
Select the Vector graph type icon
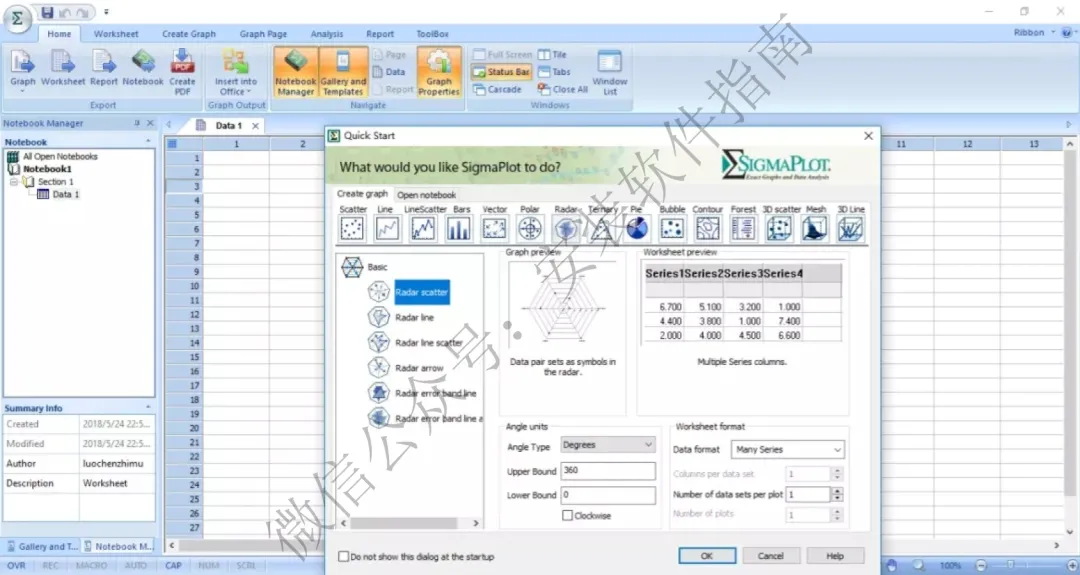pyautogui.click(x=494, y=228)
